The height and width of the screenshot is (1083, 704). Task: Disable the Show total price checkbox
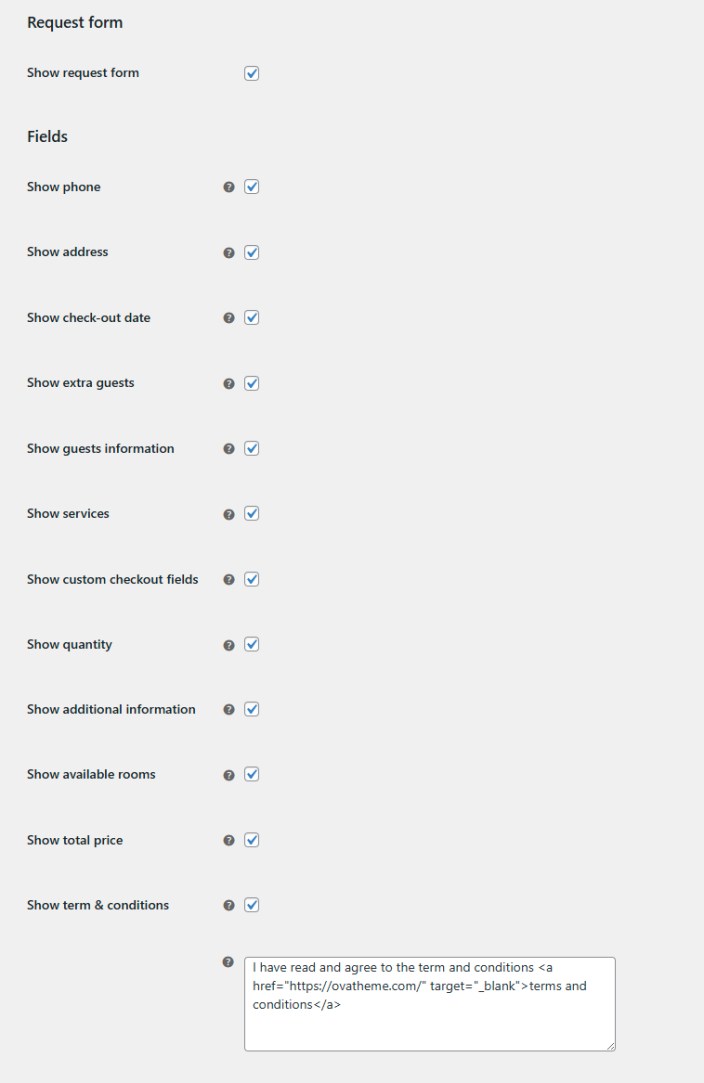(x=252, y=840)
